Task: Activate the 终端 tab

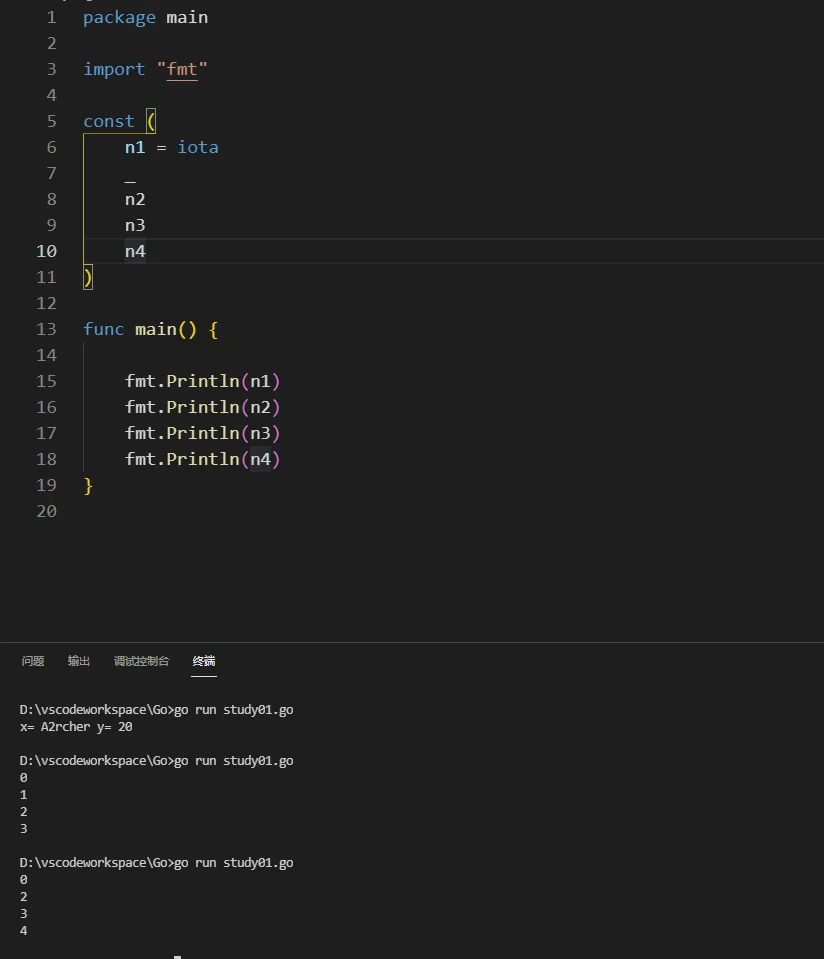Action: point(204,661)
